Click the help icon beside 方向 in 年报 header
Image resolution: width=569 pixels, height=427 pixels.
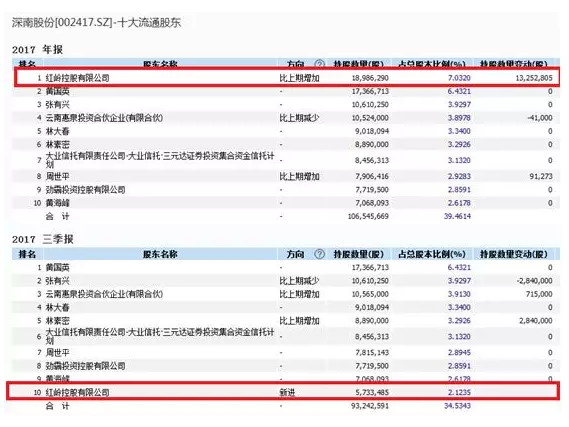click(319, 64)
